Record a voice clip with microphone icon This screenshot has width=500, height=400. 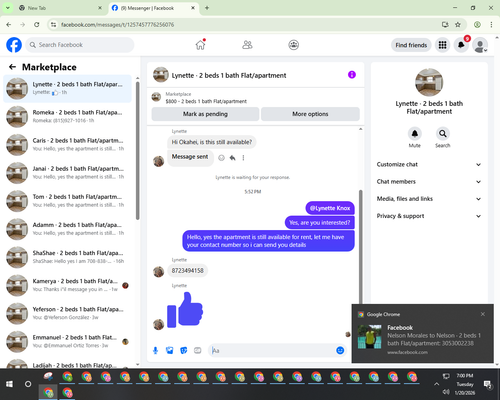155,350
